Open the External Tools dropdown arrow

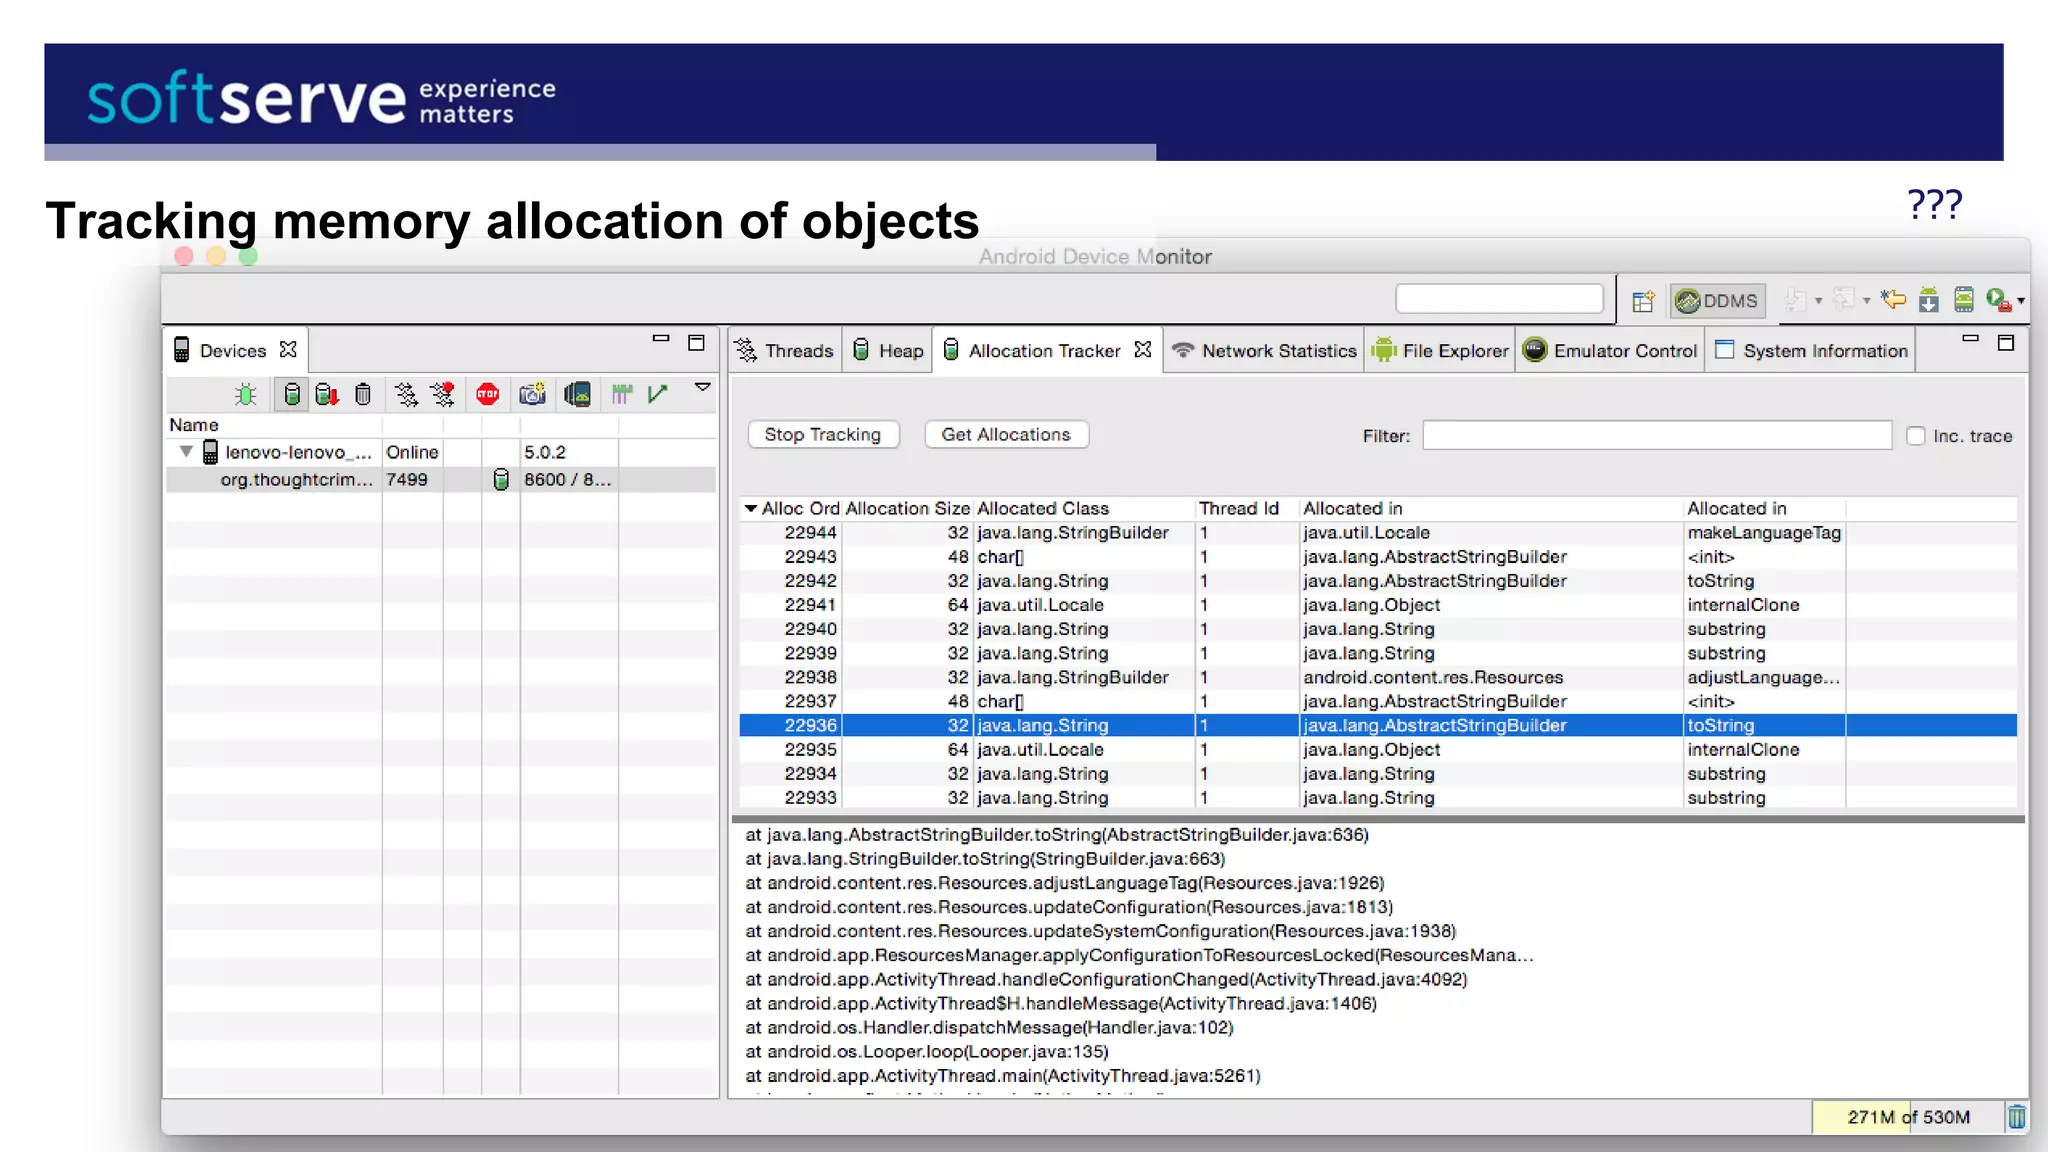[2021, 301]
